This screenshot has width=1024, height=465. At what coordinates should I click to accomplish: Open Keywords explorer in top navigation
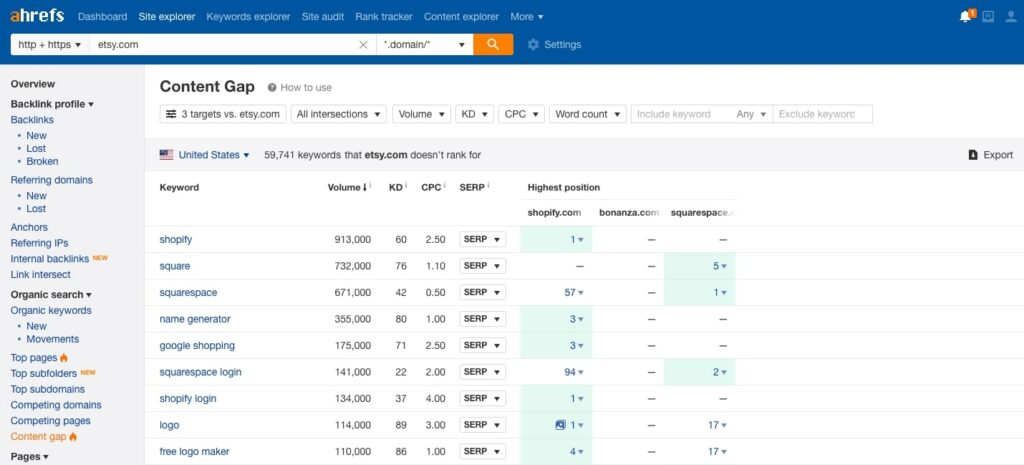pyautogui.click(x=248, y=16)
